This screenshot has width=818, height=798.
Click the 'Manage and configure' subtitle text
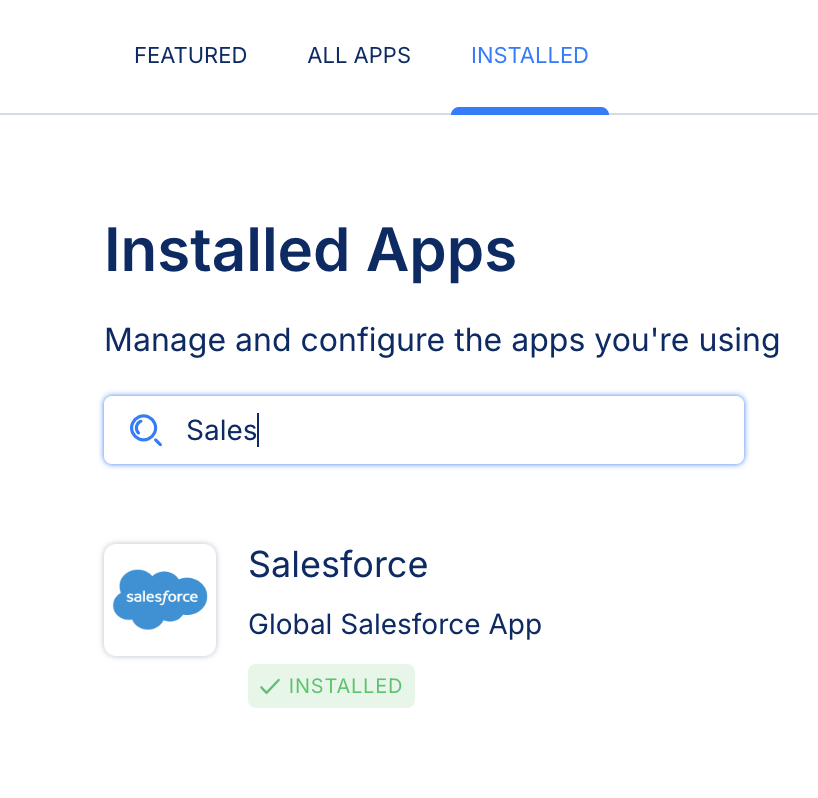[442, 340]
